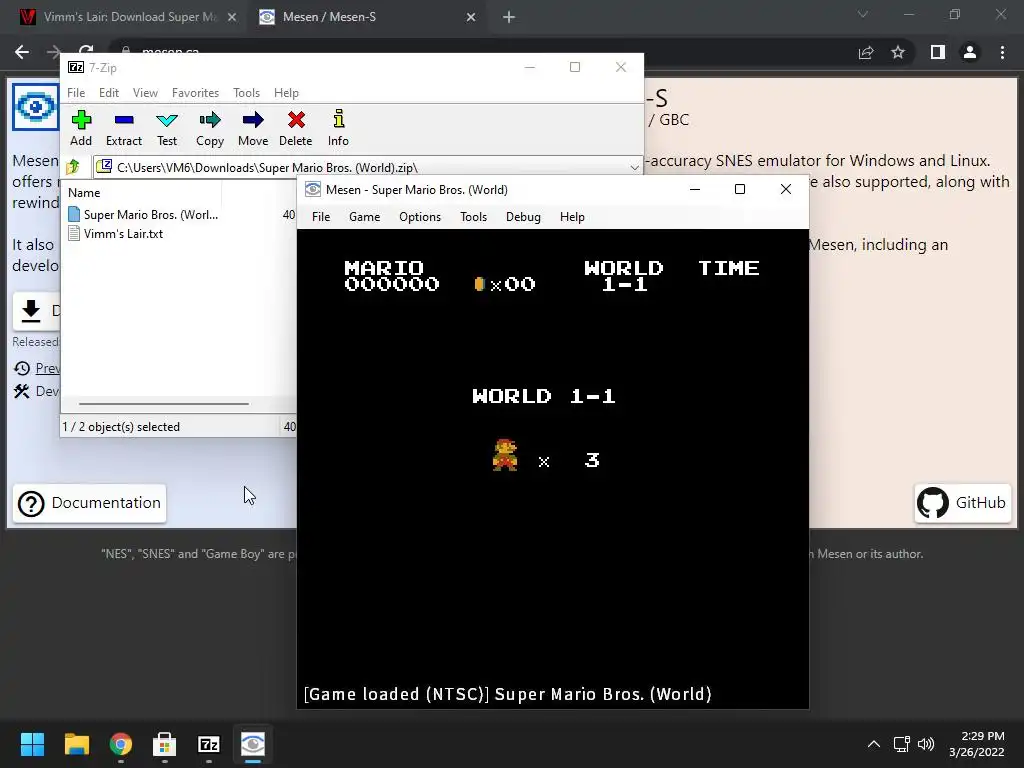Switch to 7-Zip in the taskbar
The height and width of the screenshot is (768, 1024).
(x=209, y=744)
